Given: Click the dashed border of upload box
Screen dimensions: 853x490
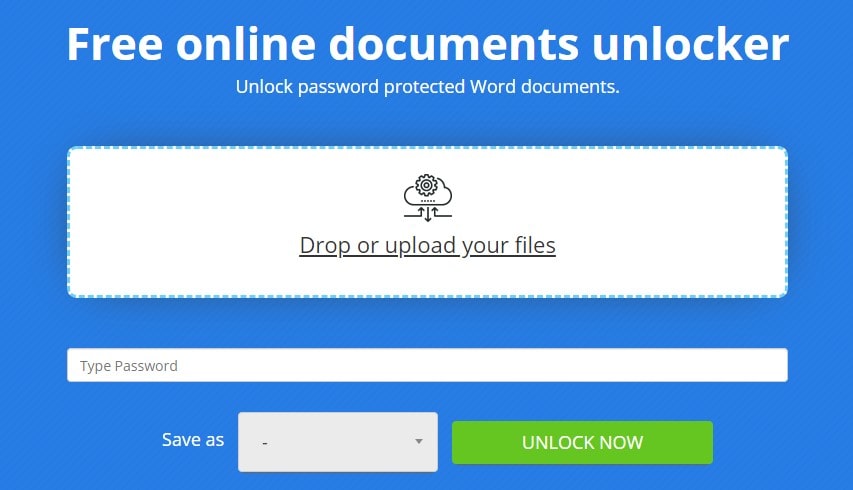Looking at the screenshot, I should coord(428,147).
